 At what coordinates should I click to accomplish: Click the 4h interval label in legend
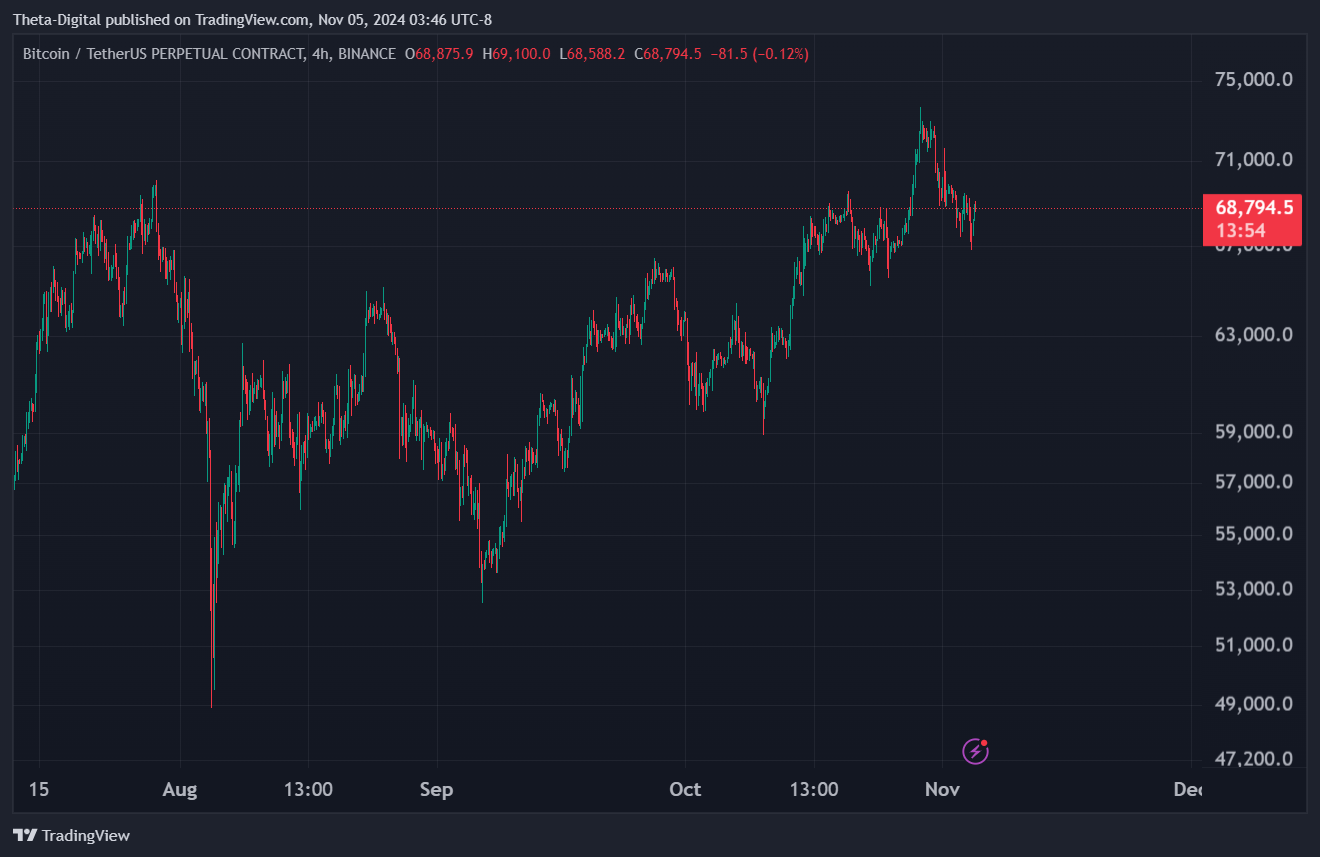[x=321, y=54]
